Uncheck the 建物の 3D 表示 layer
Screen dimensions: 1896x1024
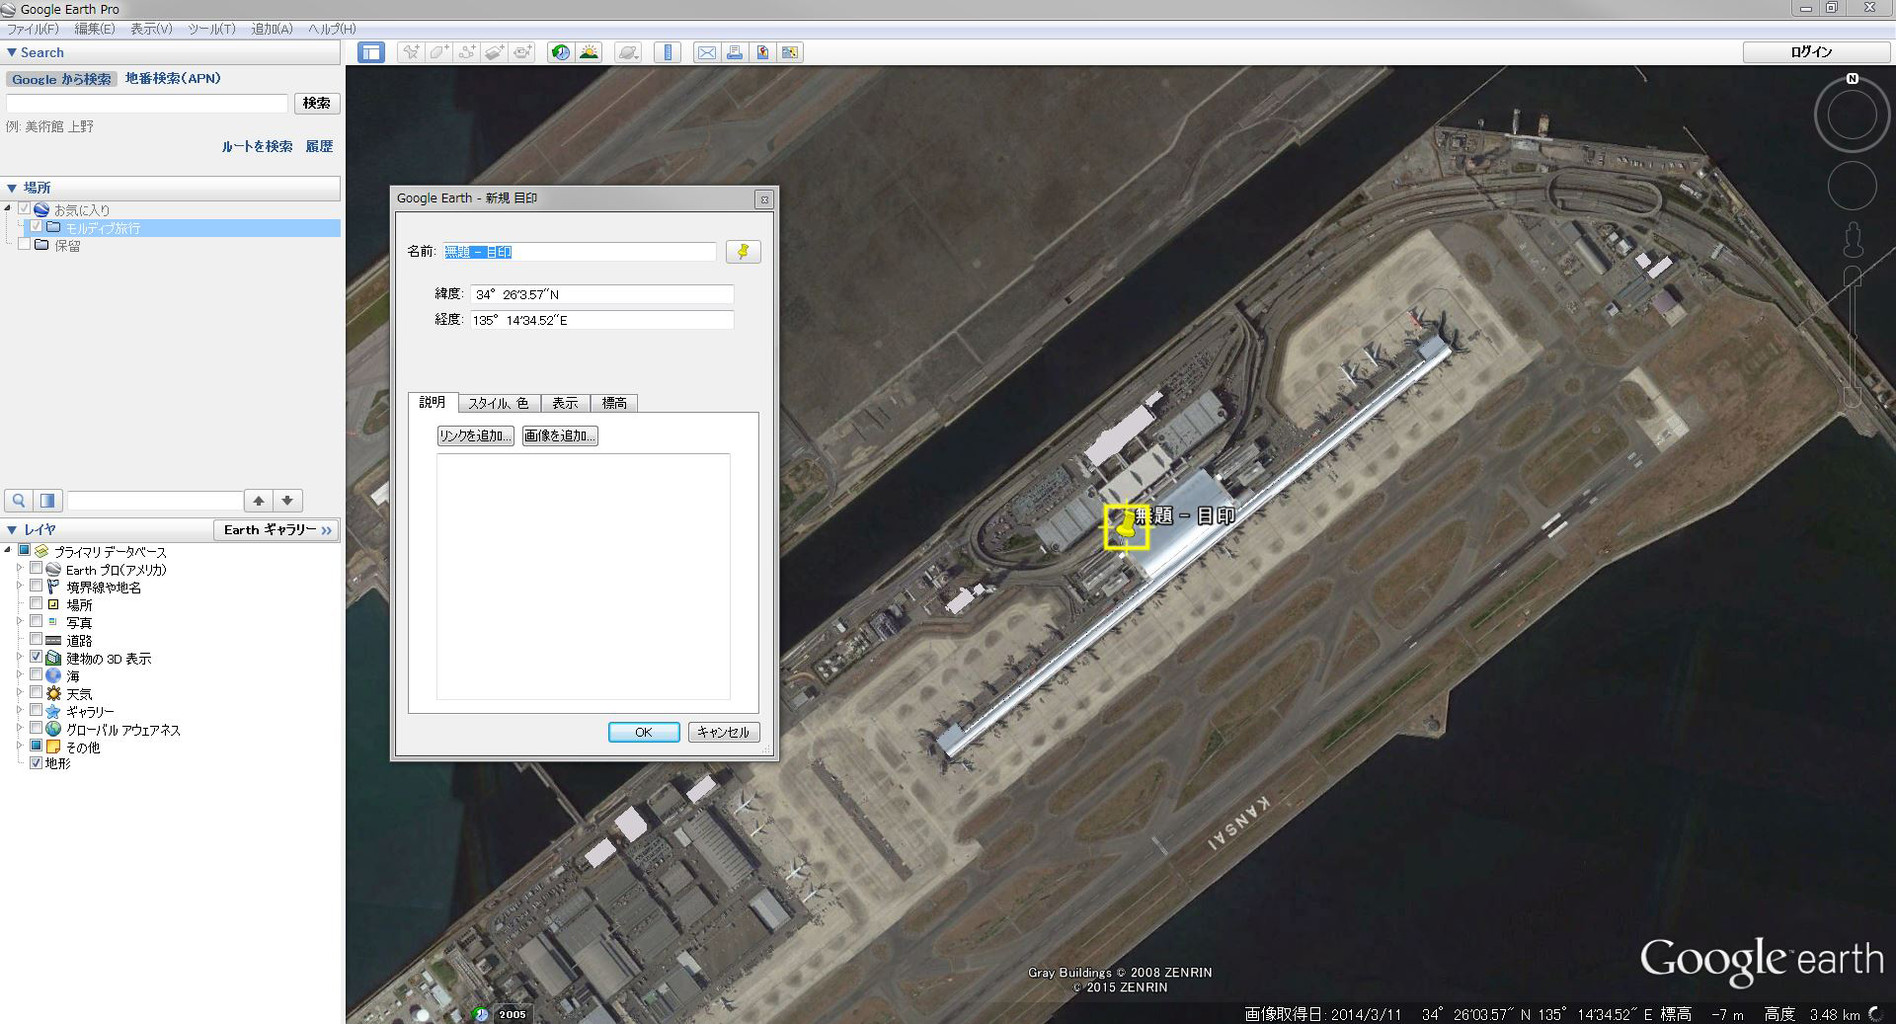pyautogui.click(x=36, y=658)
